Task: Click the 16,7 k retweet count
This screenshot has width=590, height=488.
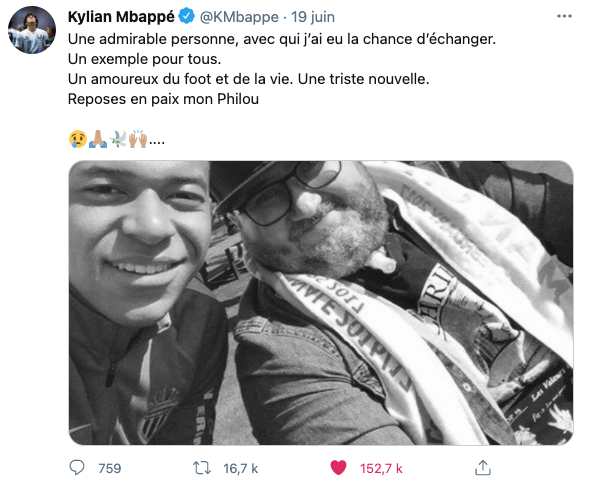Action: 240,468
